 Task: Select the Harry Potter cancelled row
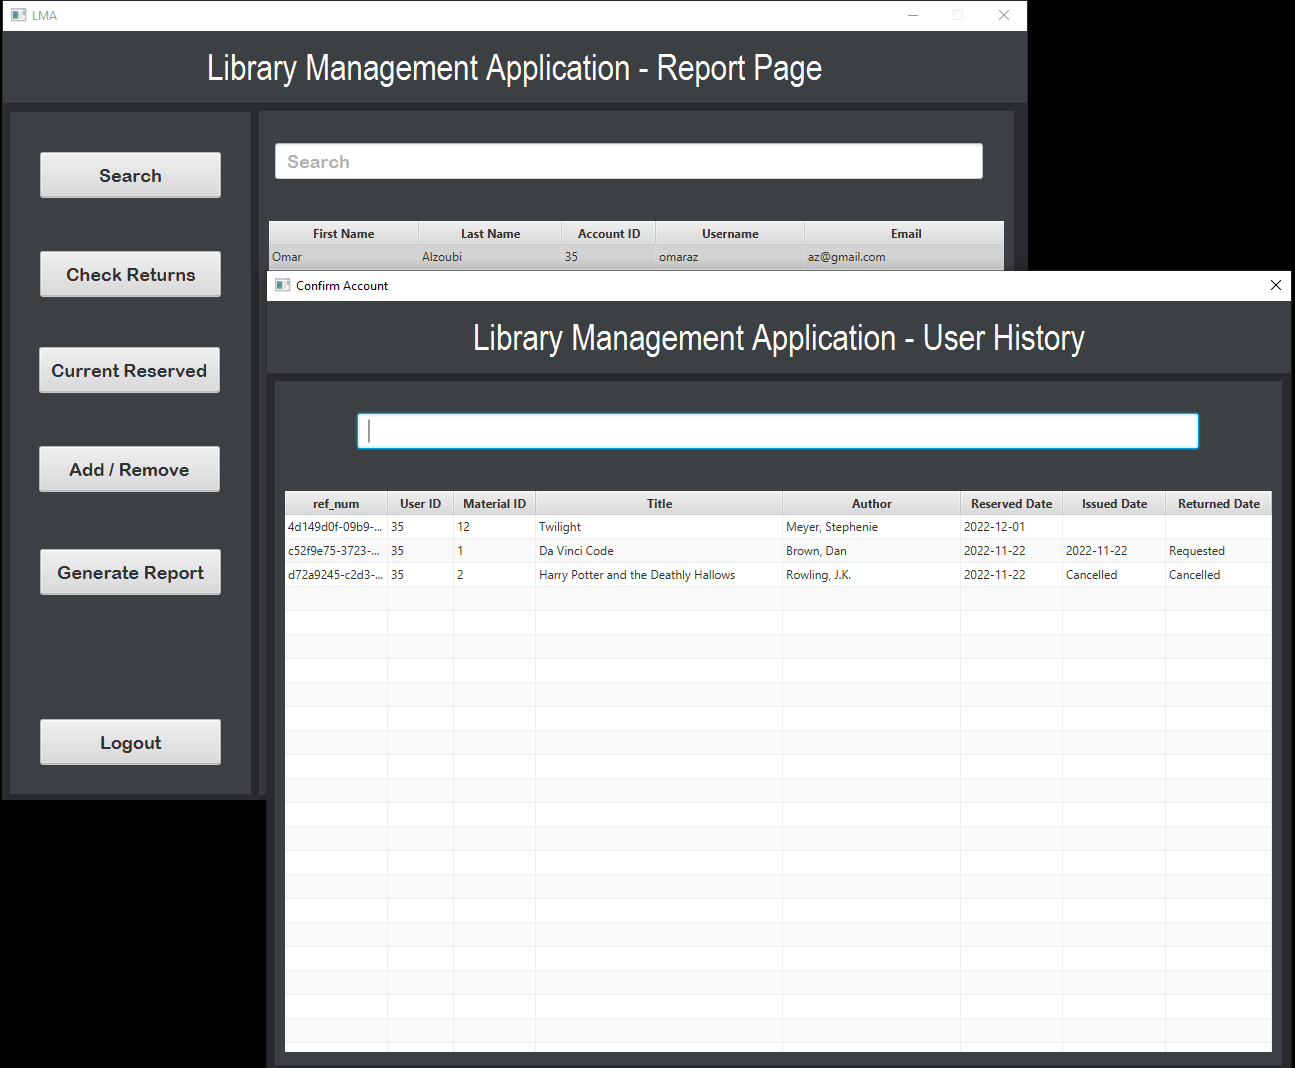pyautogui.click(x=659, y=574)
